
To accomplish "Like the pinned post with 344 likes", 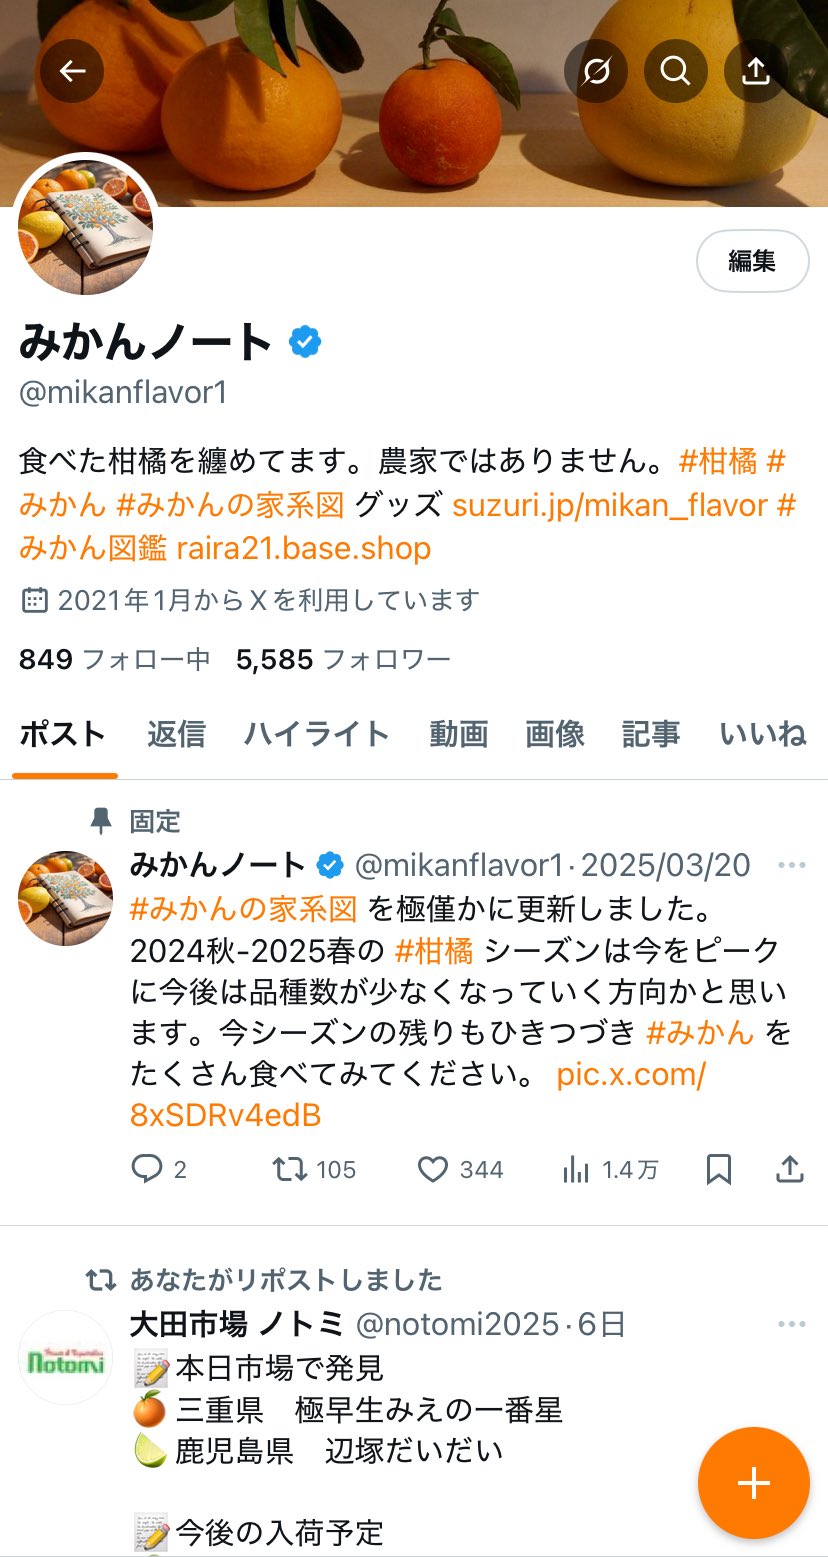I will click(460, 1169).
